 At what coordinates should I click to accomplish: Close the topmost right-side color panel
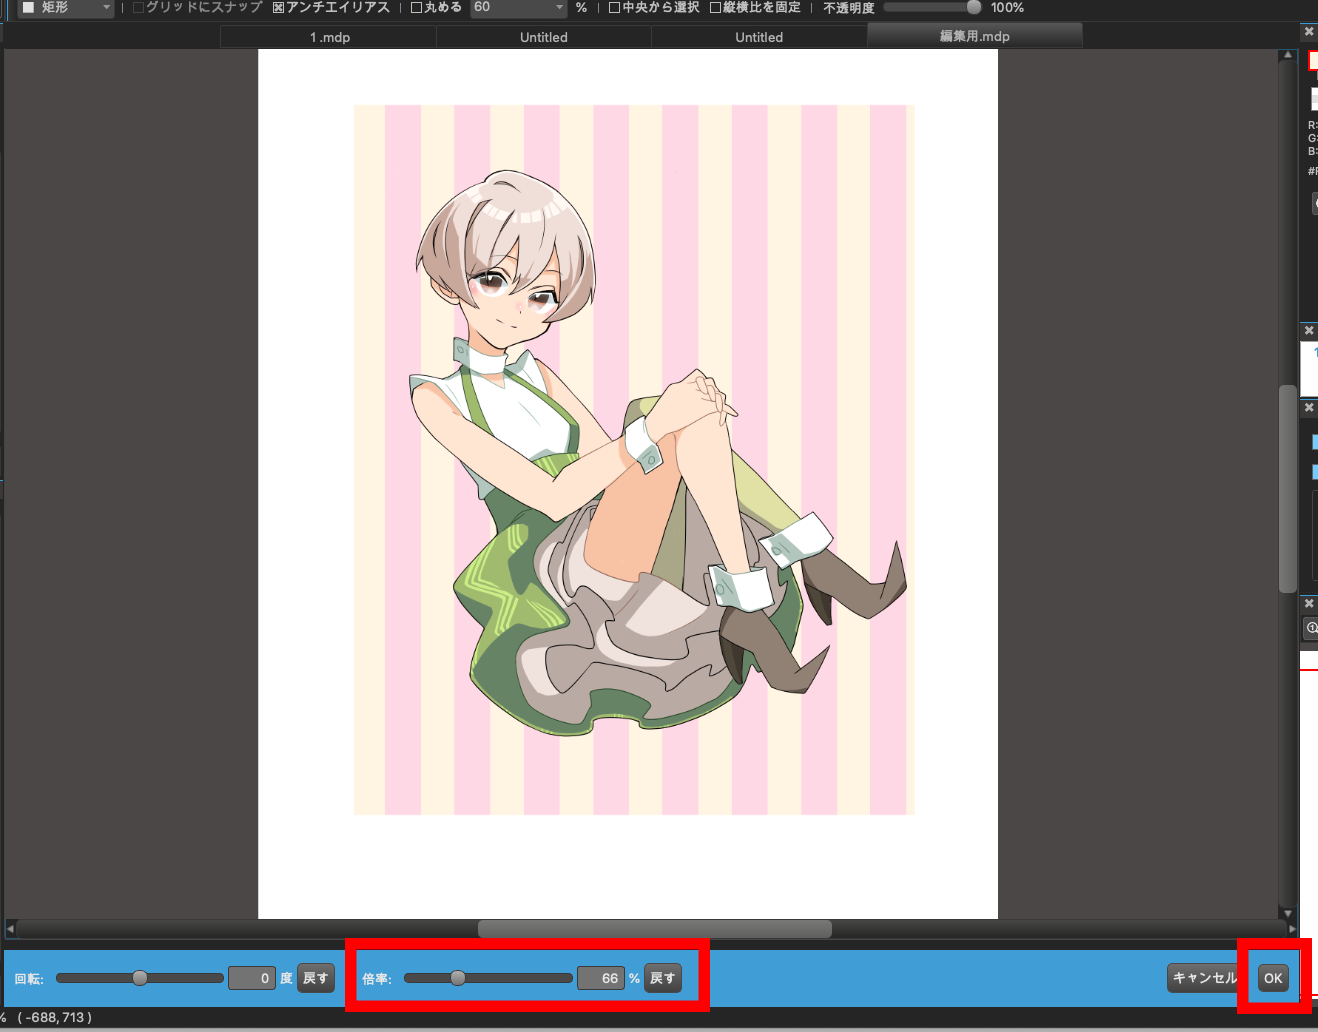(x=1309, y=32)
